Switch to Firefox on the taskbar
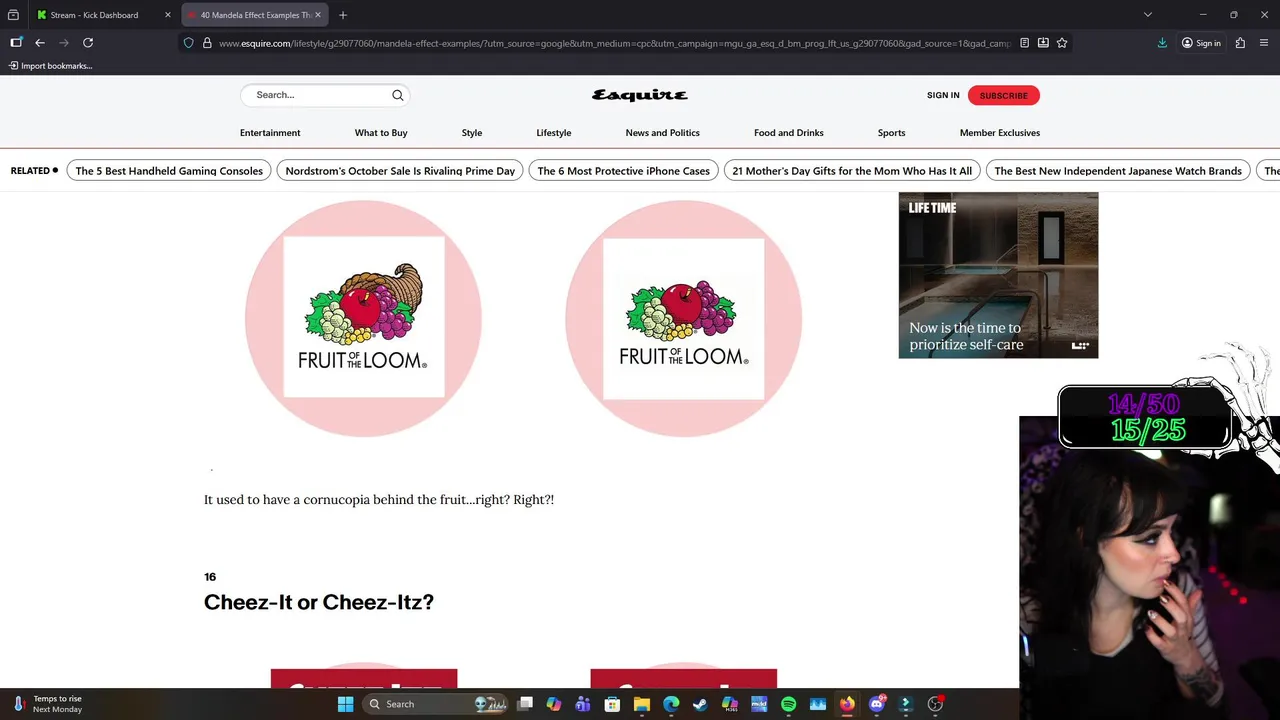The width and height of the screenshot is (1280, 720). pyautogui.click(x=847, y=704)
